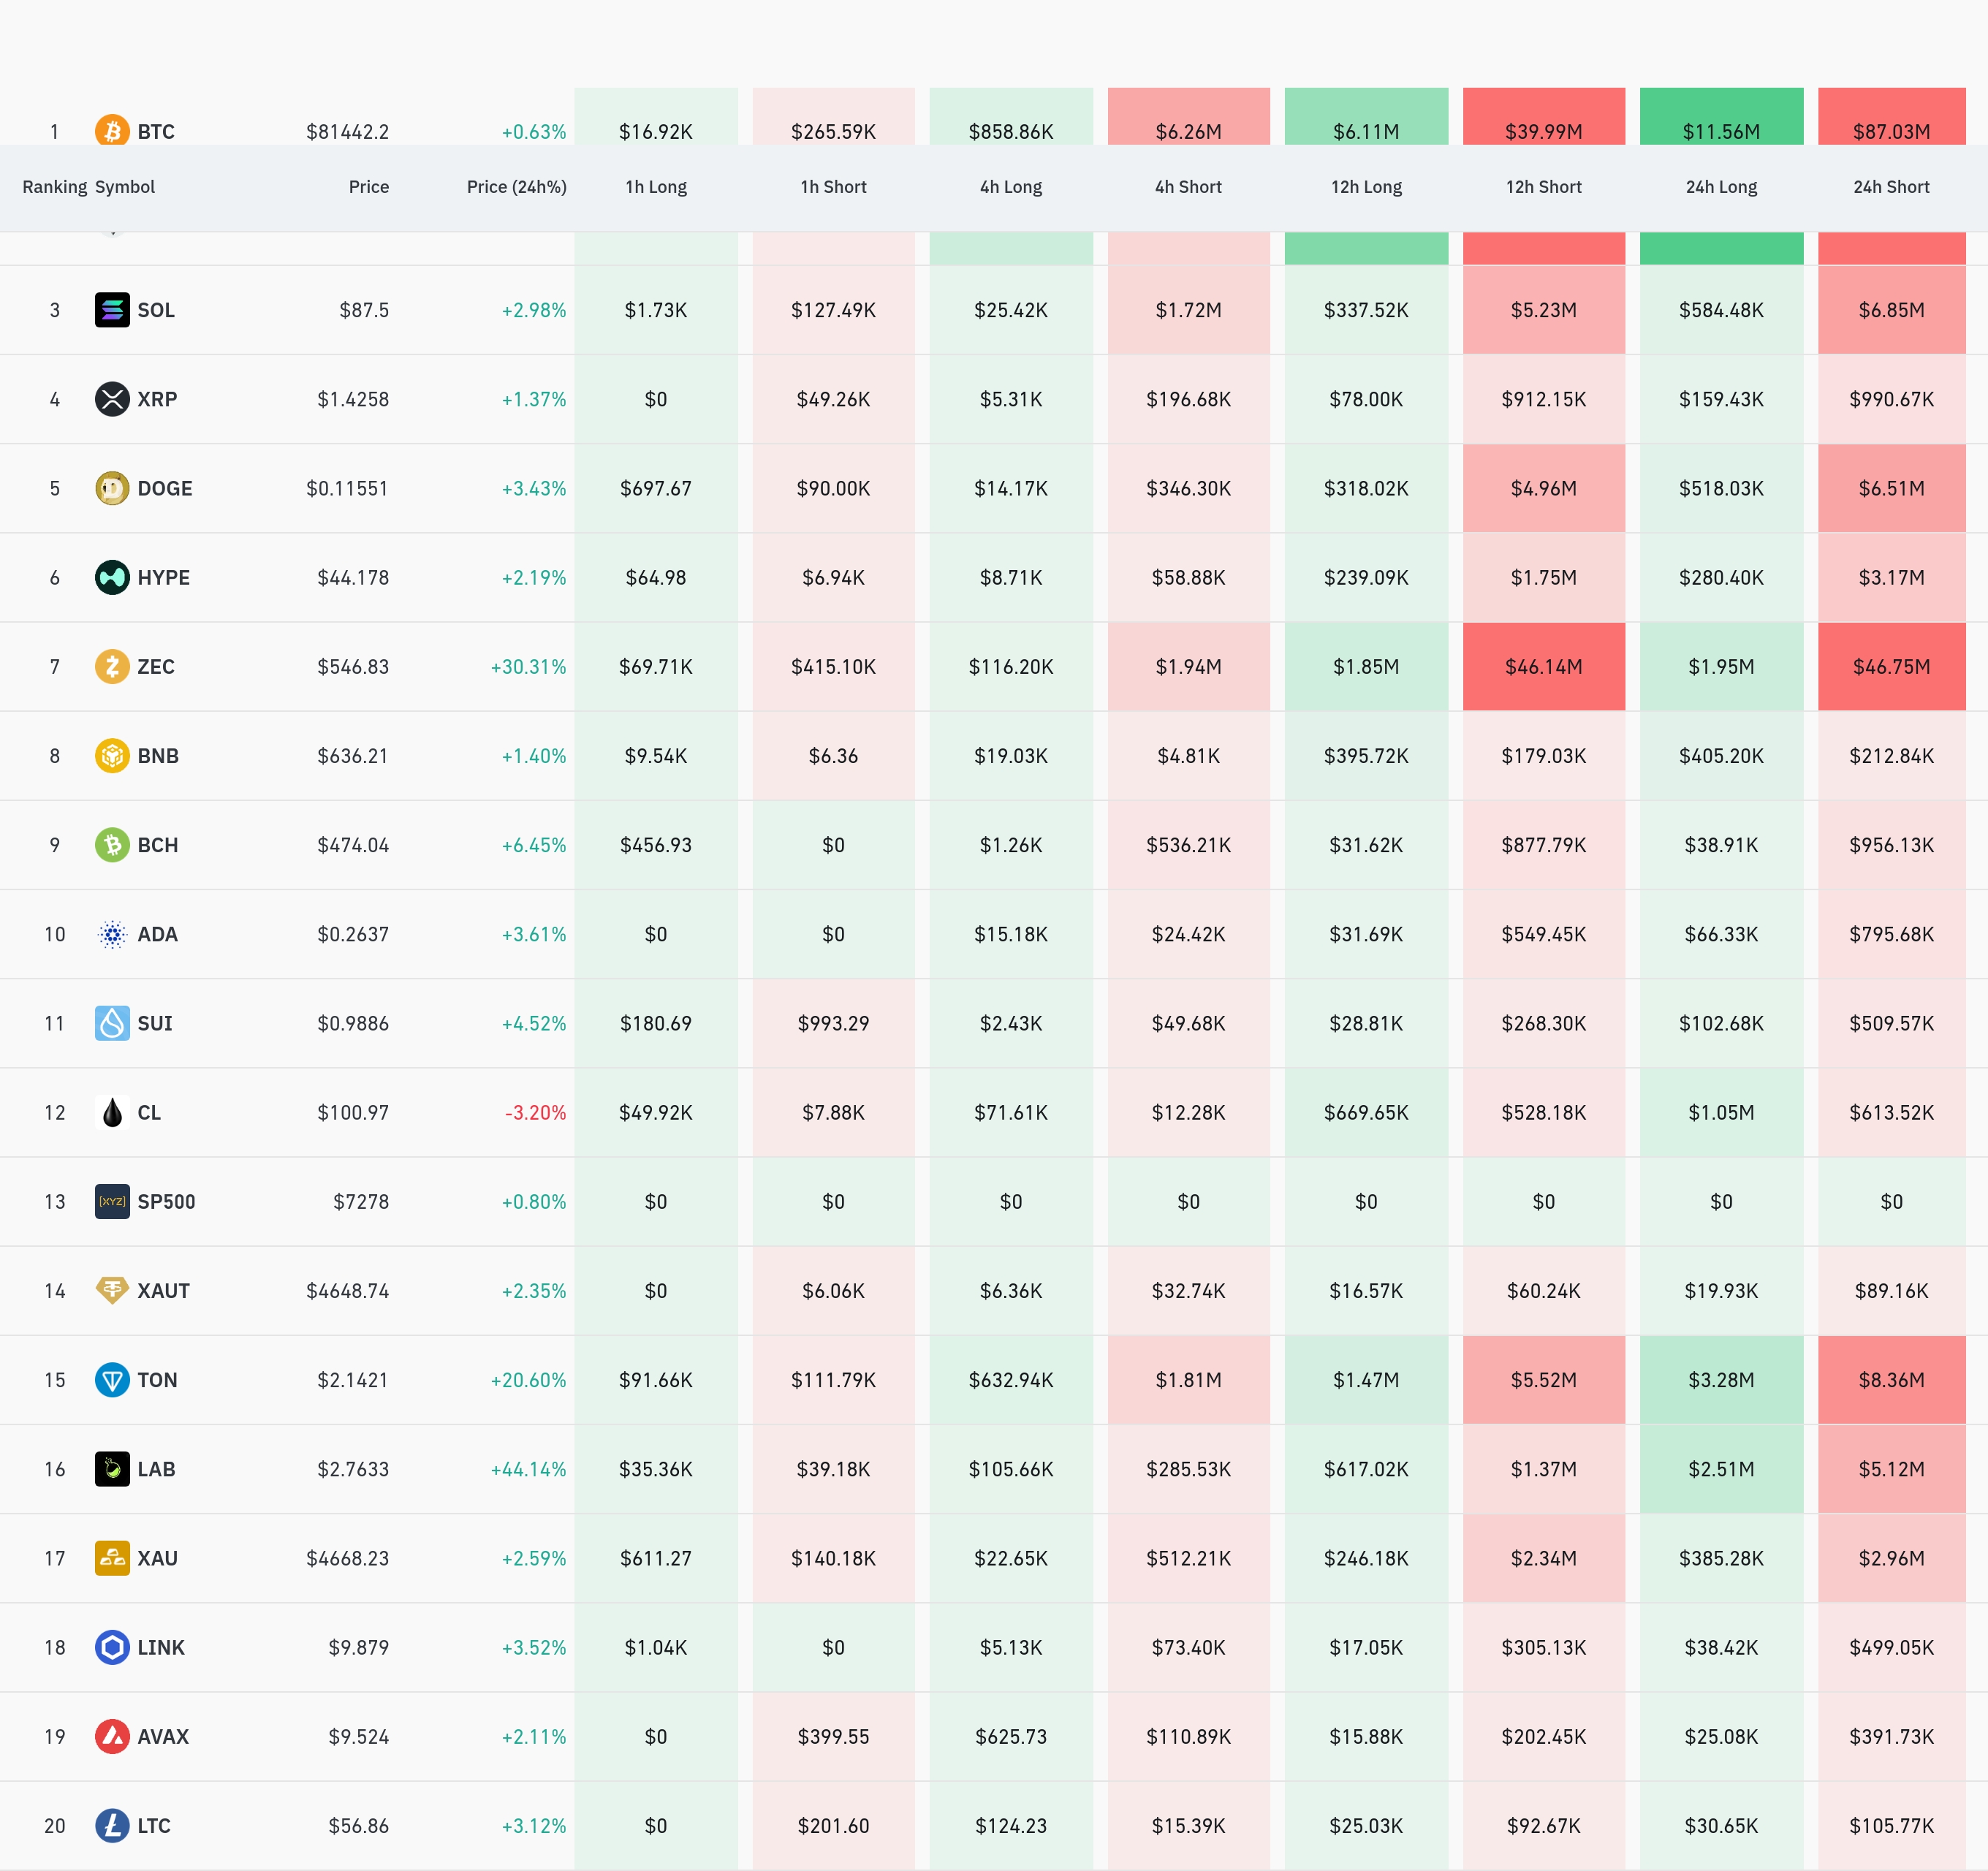Select SOL 4h Short cell $1.72M
This screenshot has width=1988, height=1871.
[1189, 310]
